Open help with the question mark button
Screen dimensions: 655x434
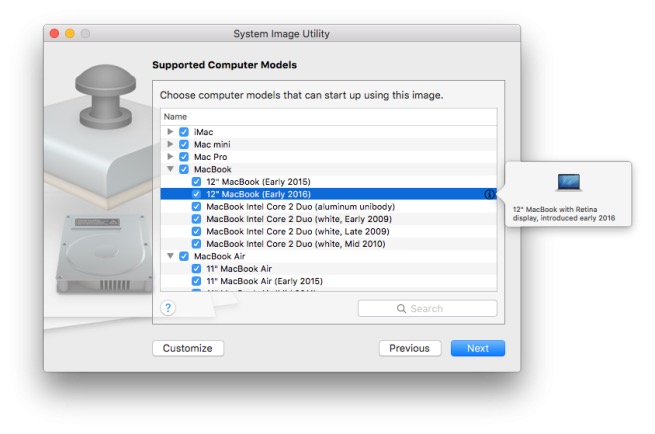click(168, 308)
